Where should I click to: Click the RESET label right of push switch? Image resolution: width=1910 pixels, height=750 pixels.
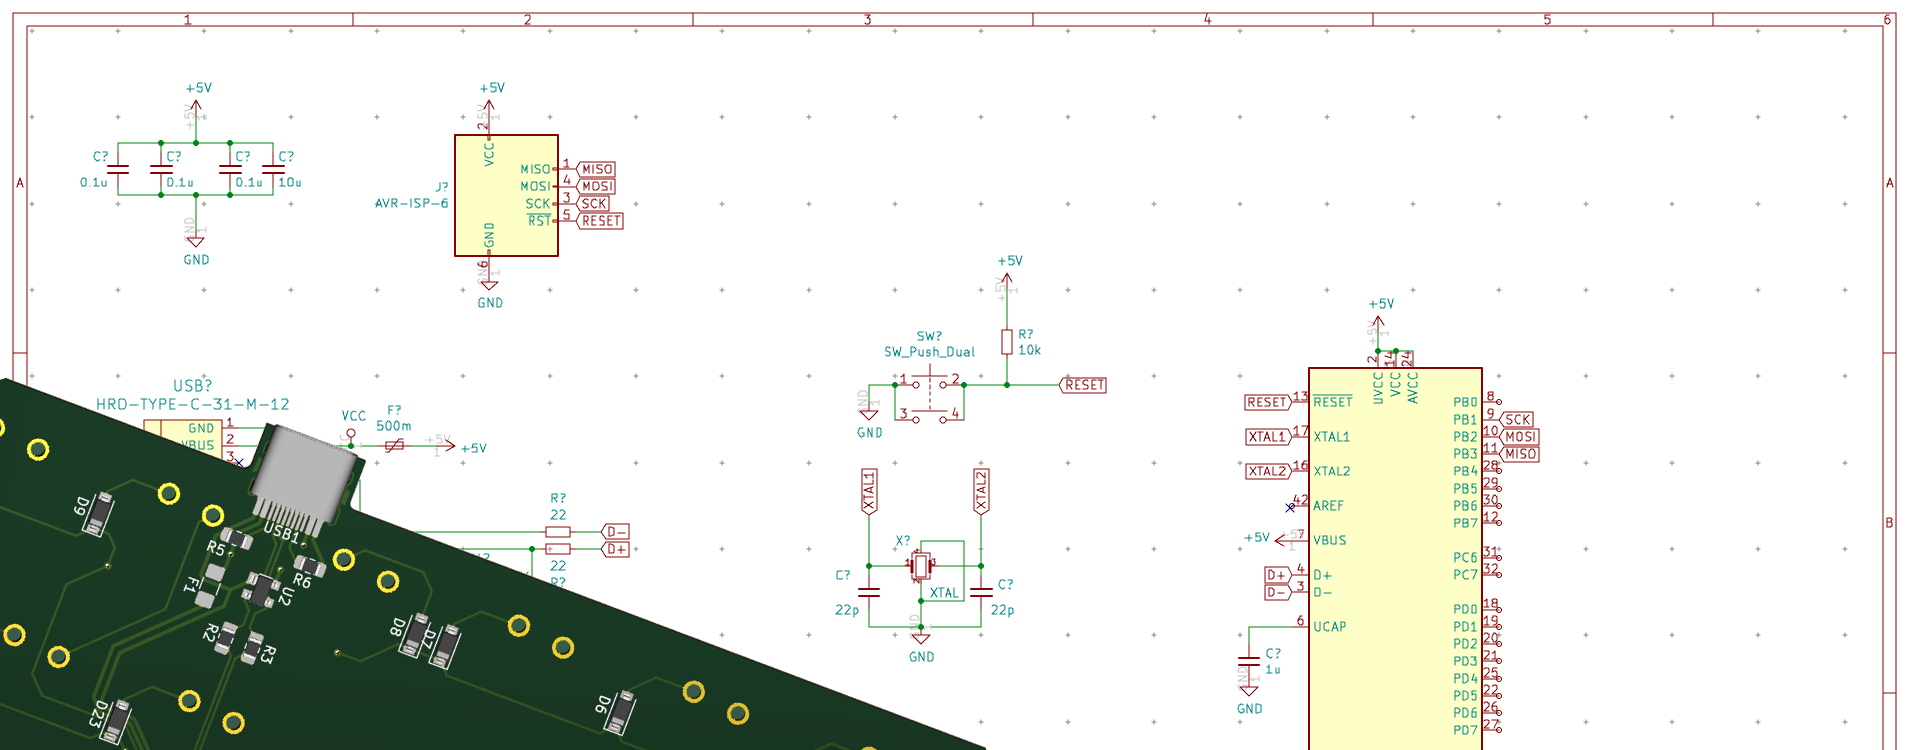(x=1083, y=385)
